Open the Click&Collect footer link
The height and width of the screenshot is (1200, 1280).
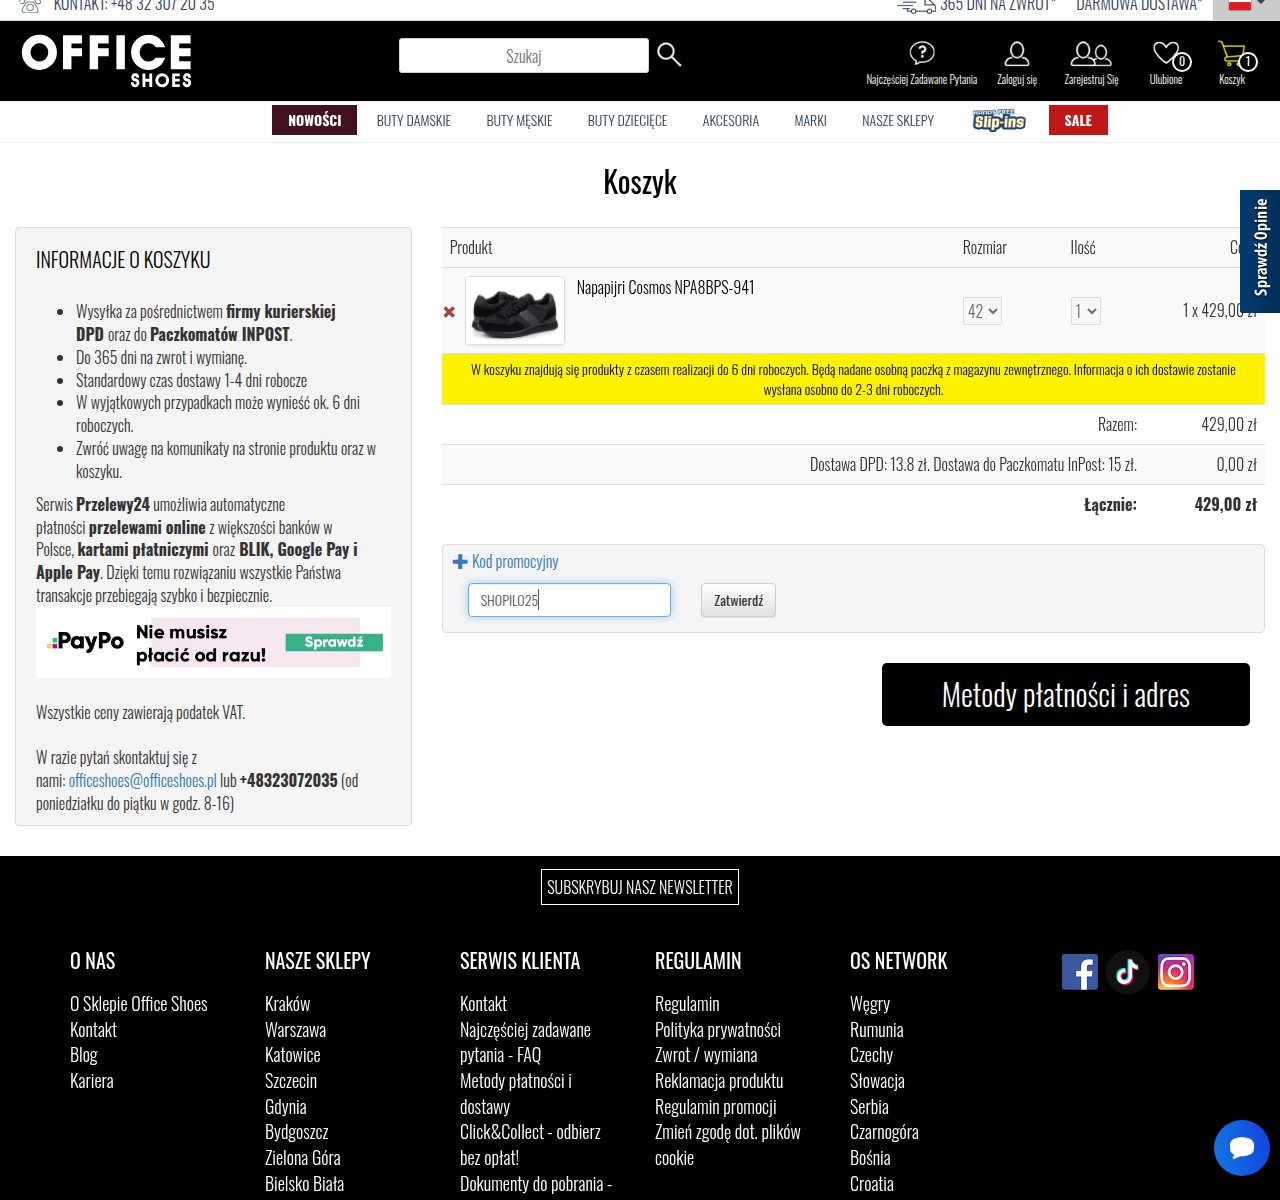[x=531, y=1145]
